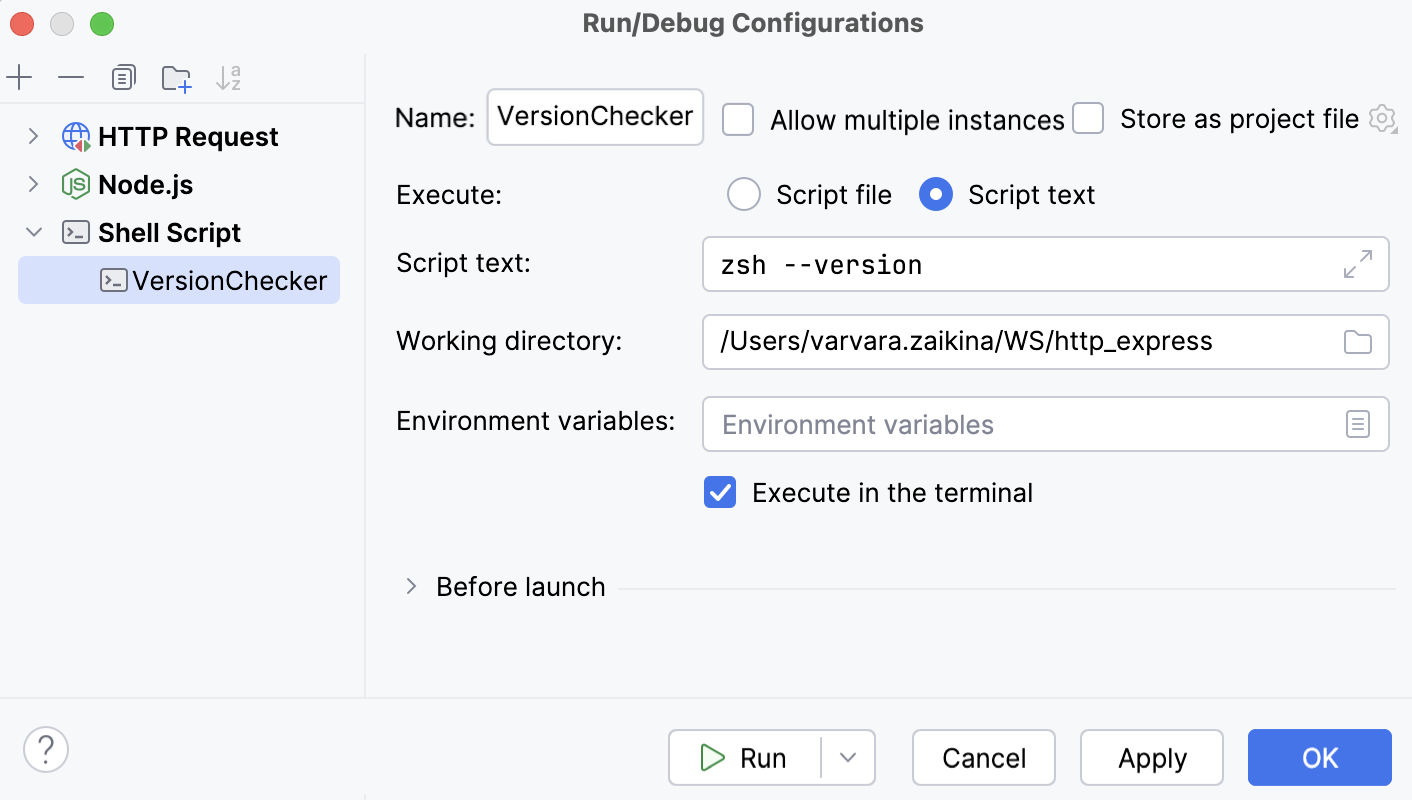Disable Execute in the terminal
Screen dimensions: 1412x800
point(719,492)
